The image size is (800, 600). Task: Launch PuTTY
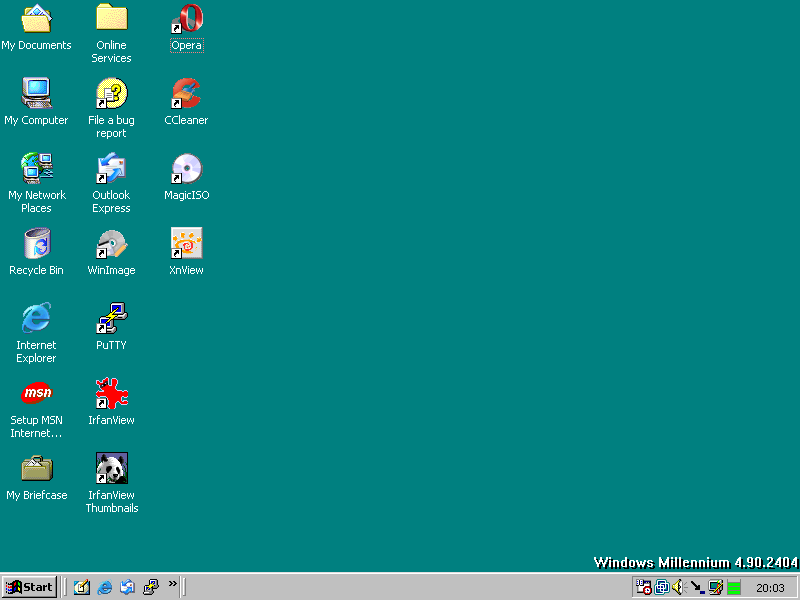pos(111,318)
